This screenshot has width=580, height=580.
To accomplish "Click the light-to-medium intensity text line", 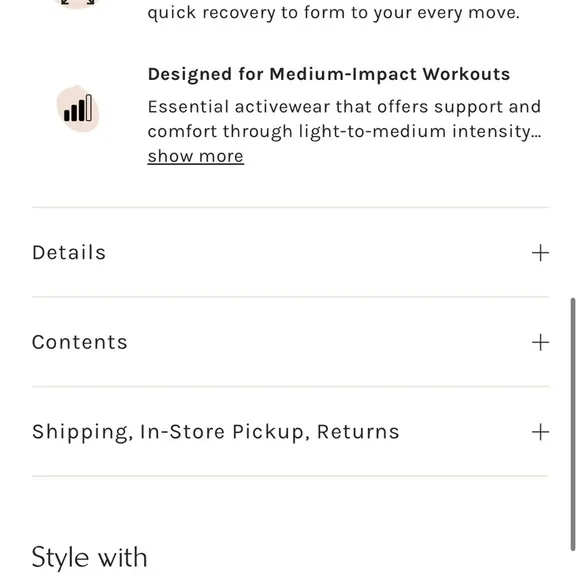I will (344, 132).
